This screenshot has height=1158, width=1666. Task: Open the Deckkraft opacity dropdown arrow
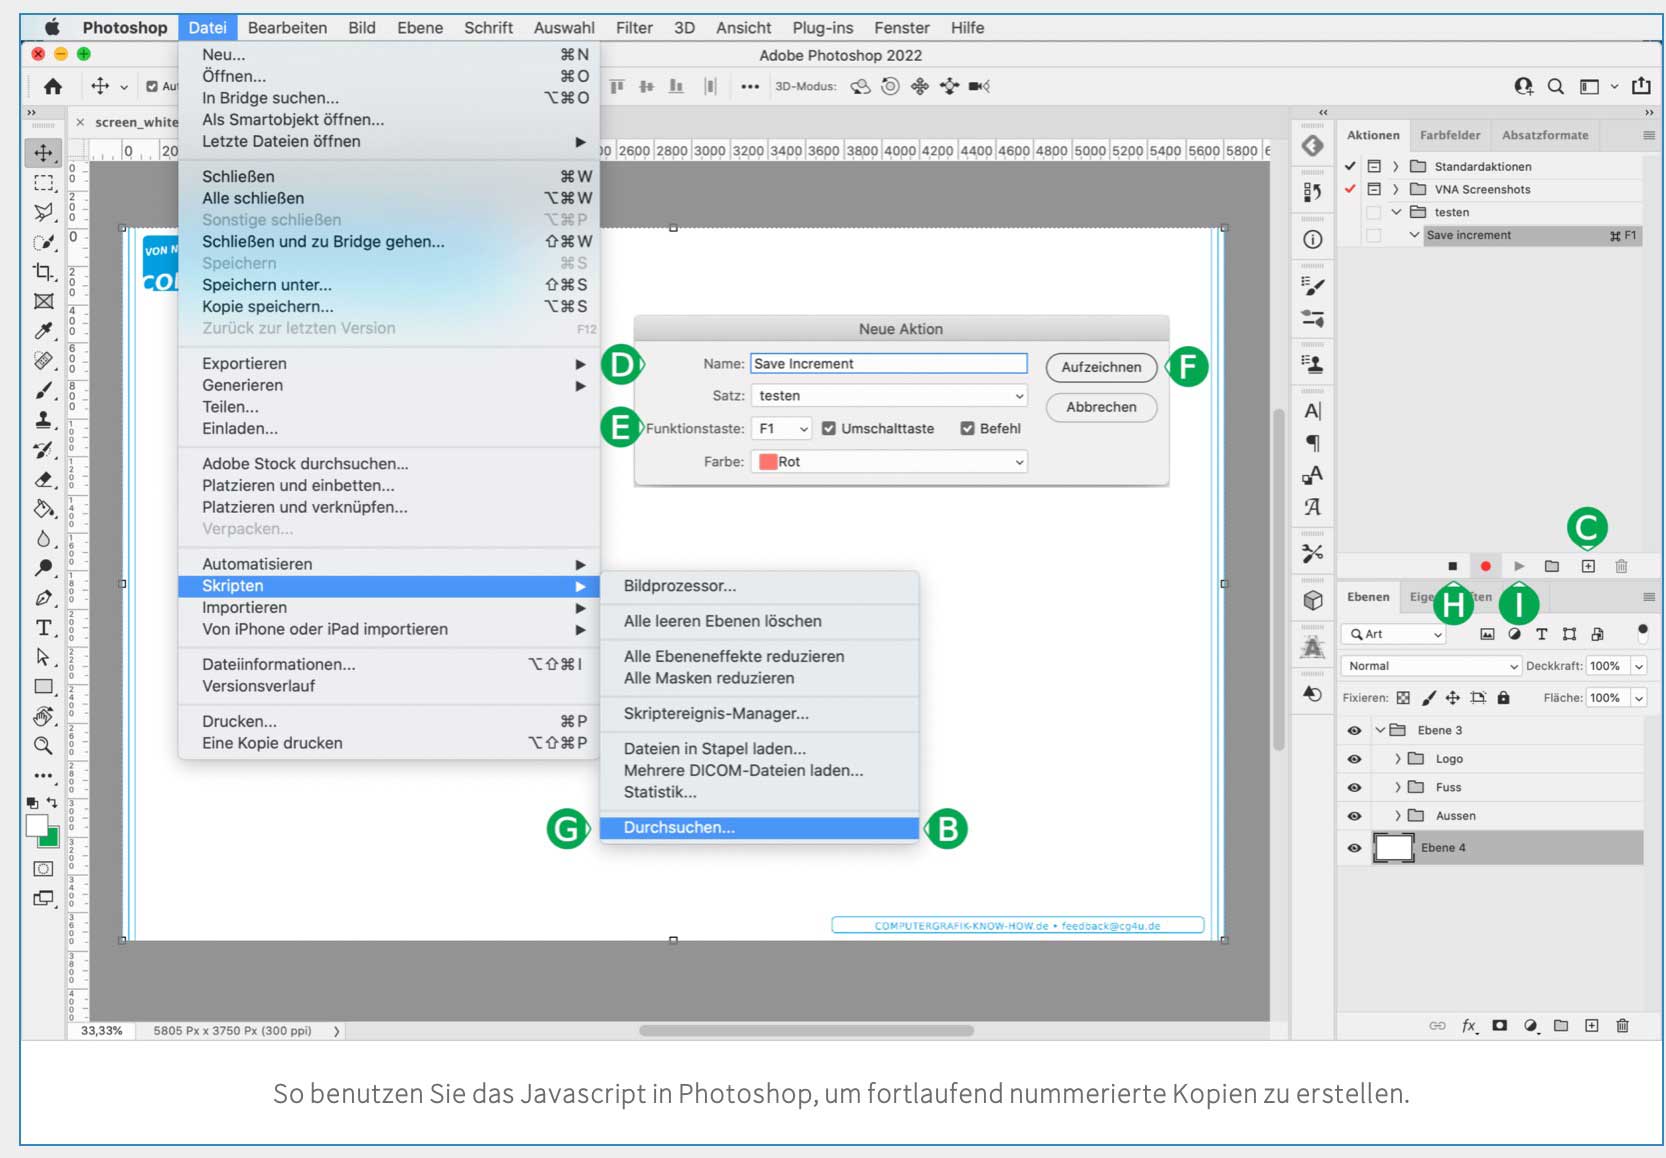pos(1639,666)
